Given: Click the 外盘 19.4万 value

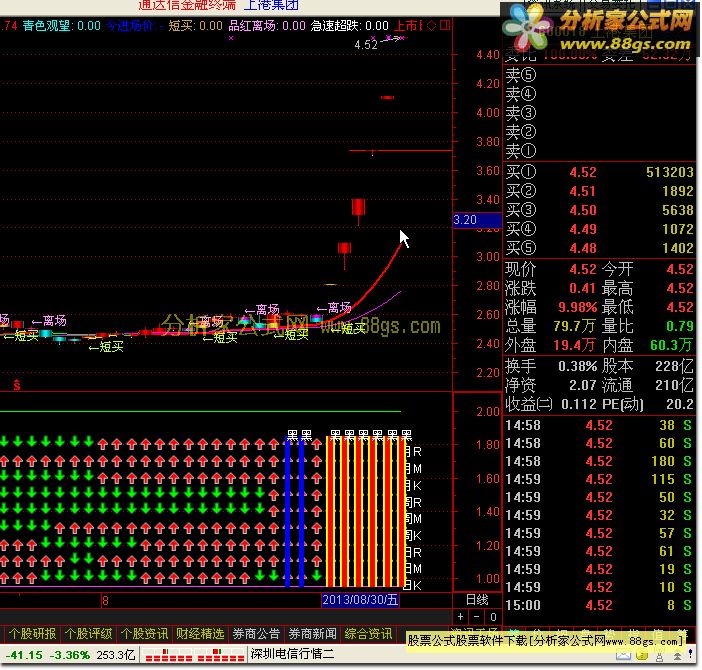Looking at the screenshot, I should pos(574,345).
